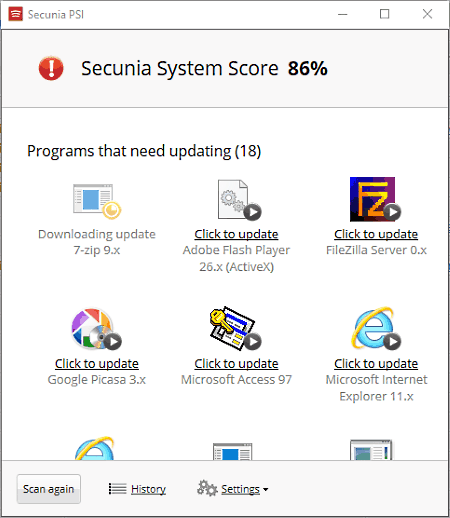Update Adobe Flash Player via Click to update
This screenshot has height=518, width=450.
tap(236, 234)
